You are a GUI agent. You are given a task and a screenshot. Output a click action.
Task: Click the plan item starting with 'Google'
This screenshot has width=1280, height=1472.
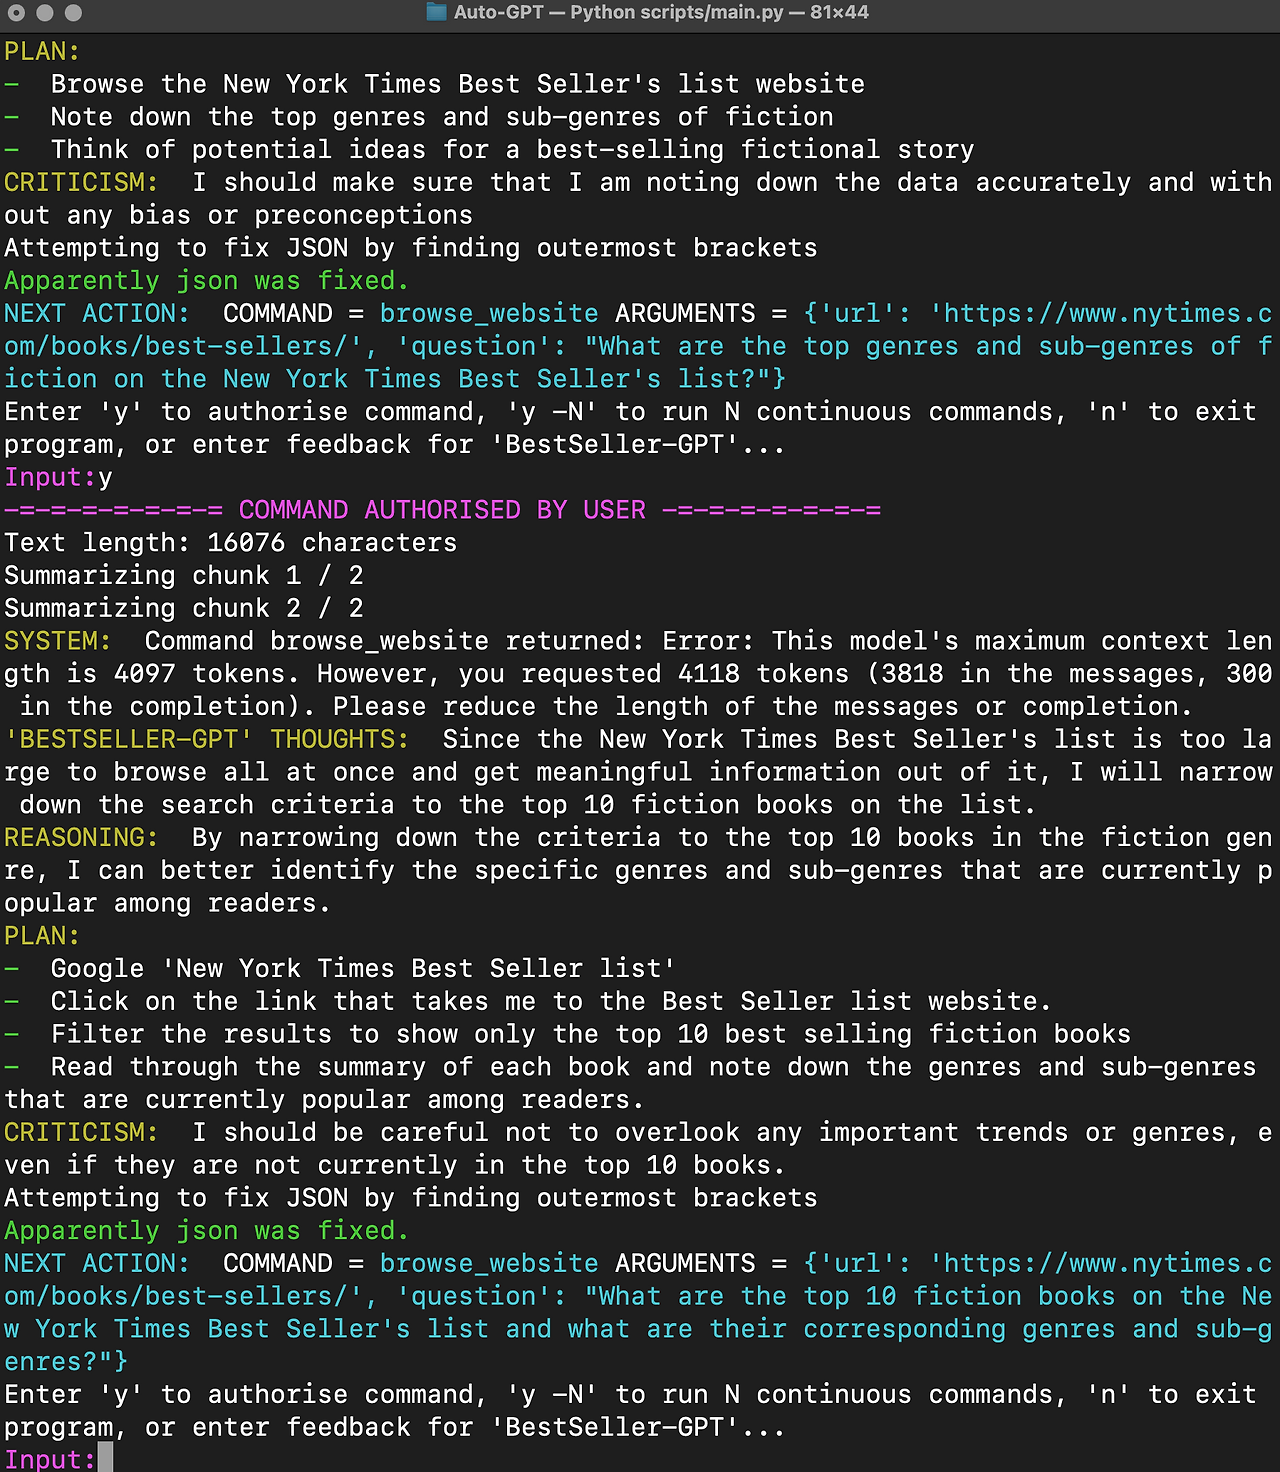[x=363, y=969]
